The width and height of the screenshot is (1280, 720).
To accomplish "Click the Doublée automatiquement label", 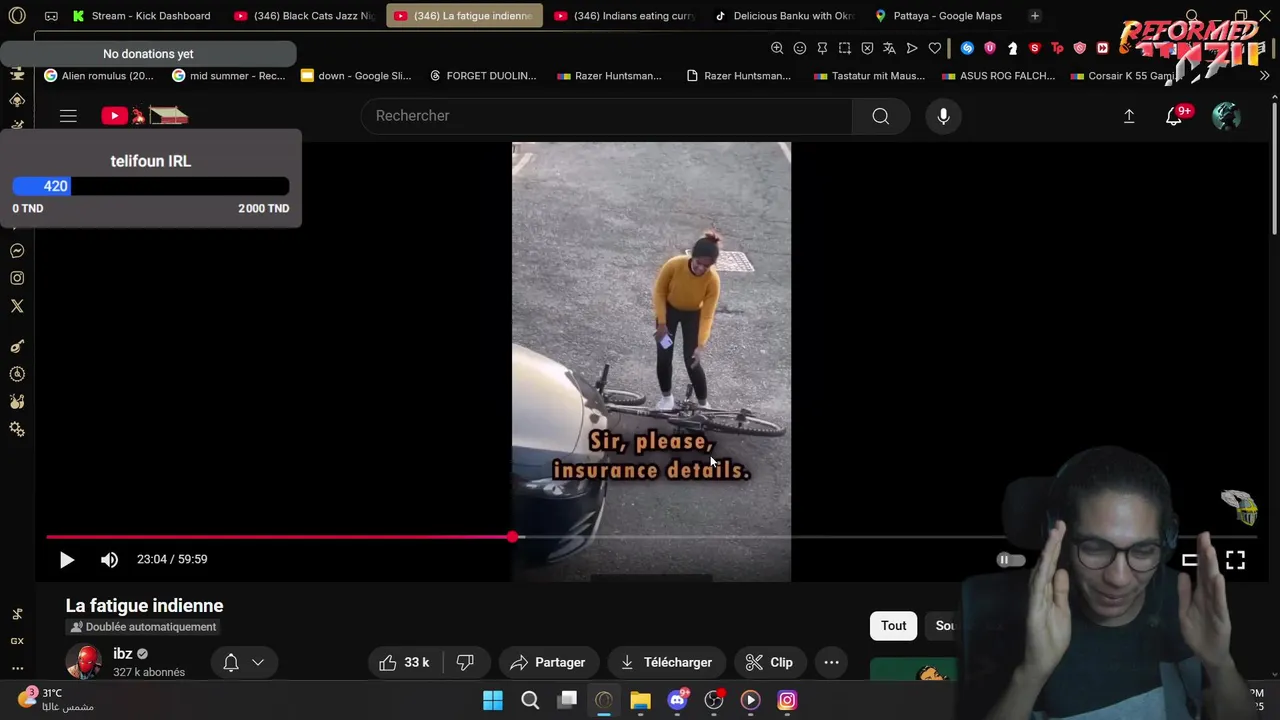I will [143, 627].
